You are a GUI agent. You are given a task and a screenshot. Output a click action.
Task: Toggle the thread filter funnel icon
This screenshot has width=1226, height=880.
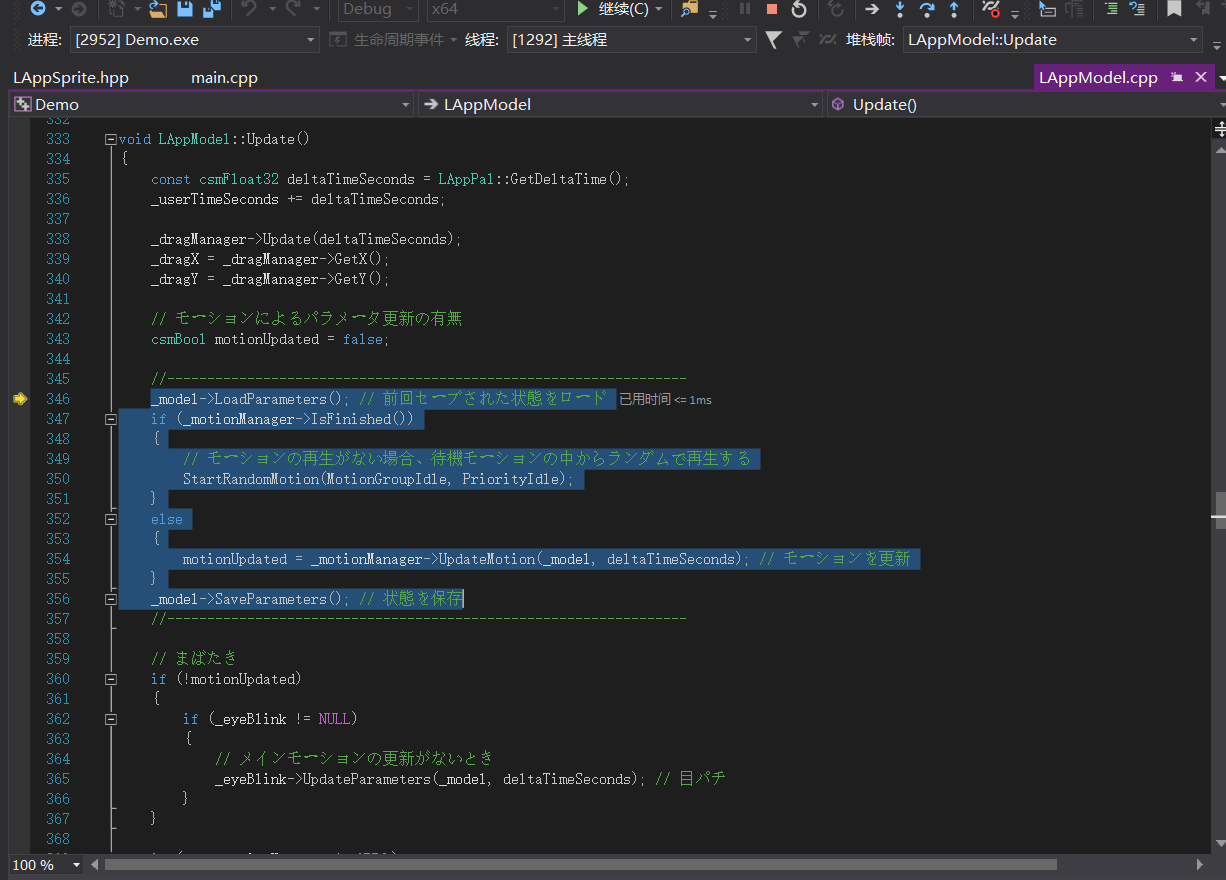point(773,40)
